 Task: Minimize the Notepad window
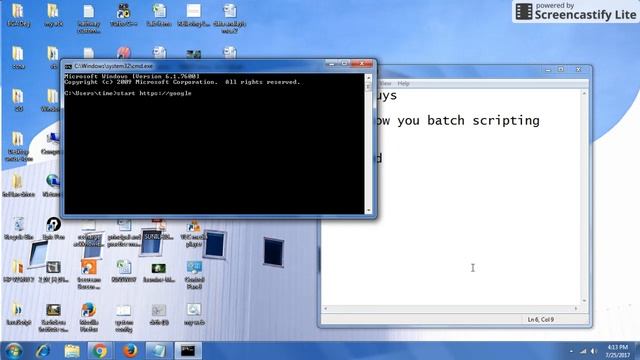pos(548,70)
